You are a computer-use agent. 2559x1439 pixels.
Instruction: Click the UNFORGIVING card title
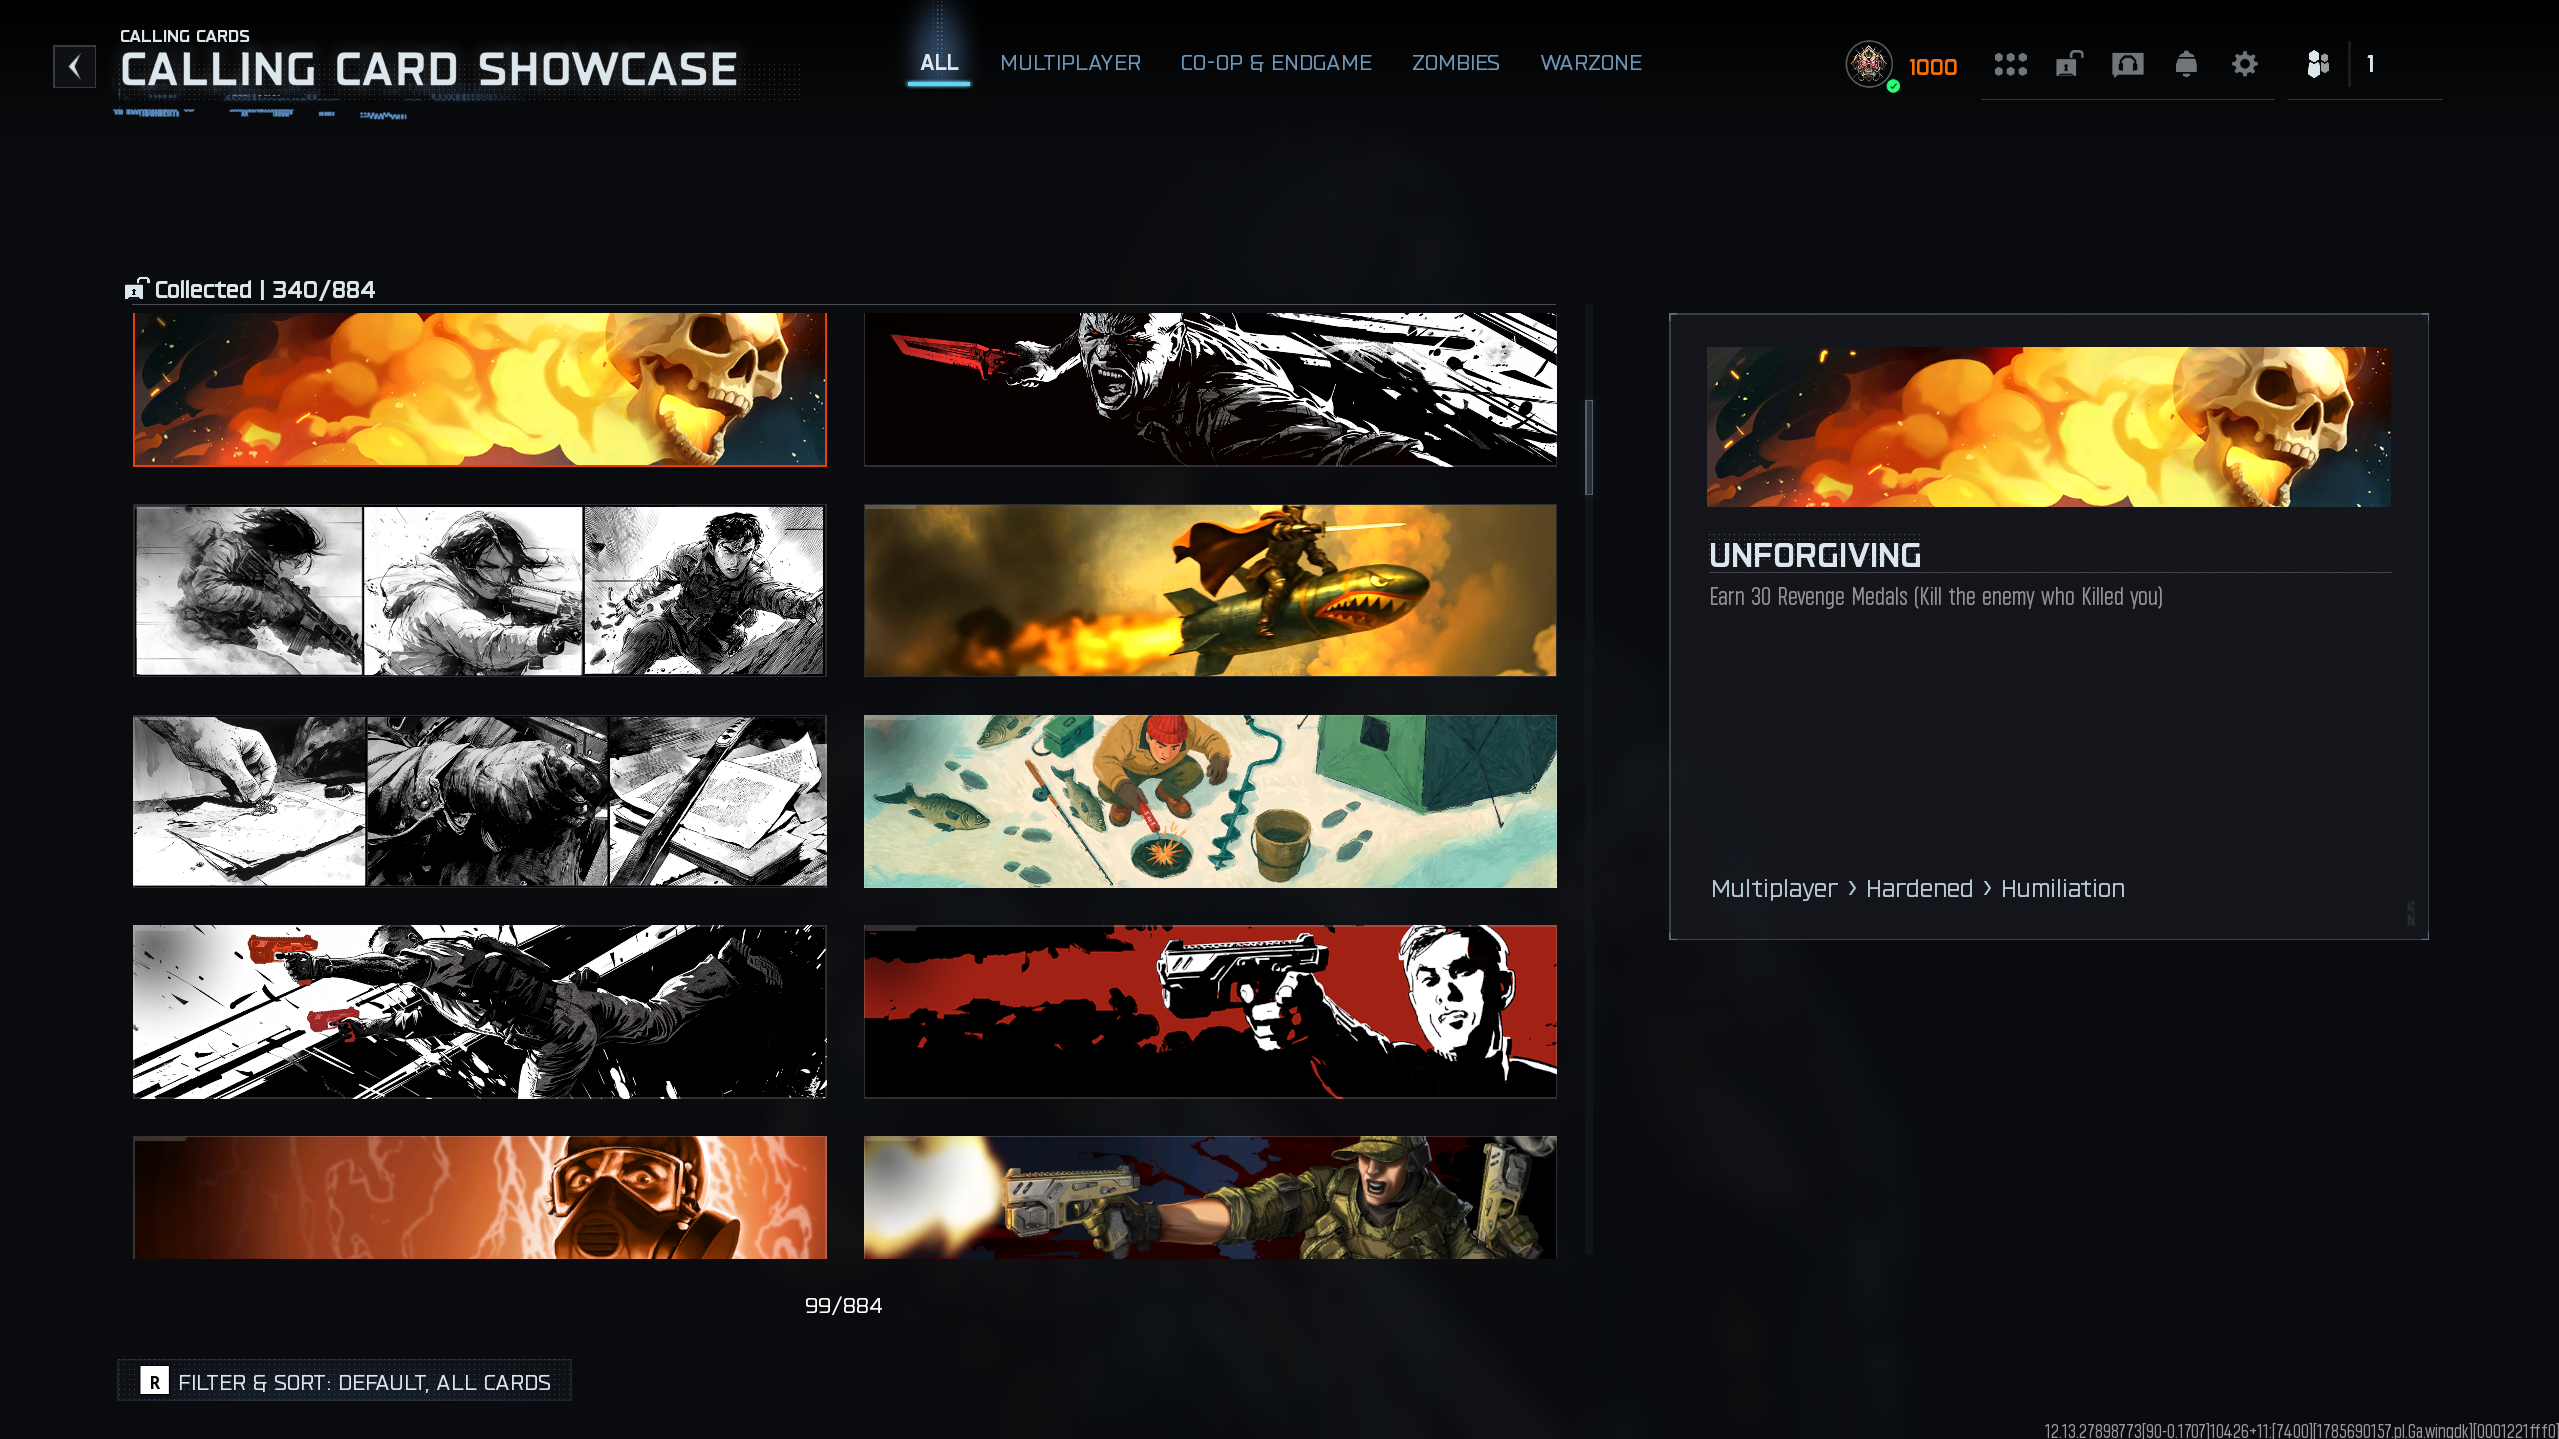click(x=1815, y=555)
